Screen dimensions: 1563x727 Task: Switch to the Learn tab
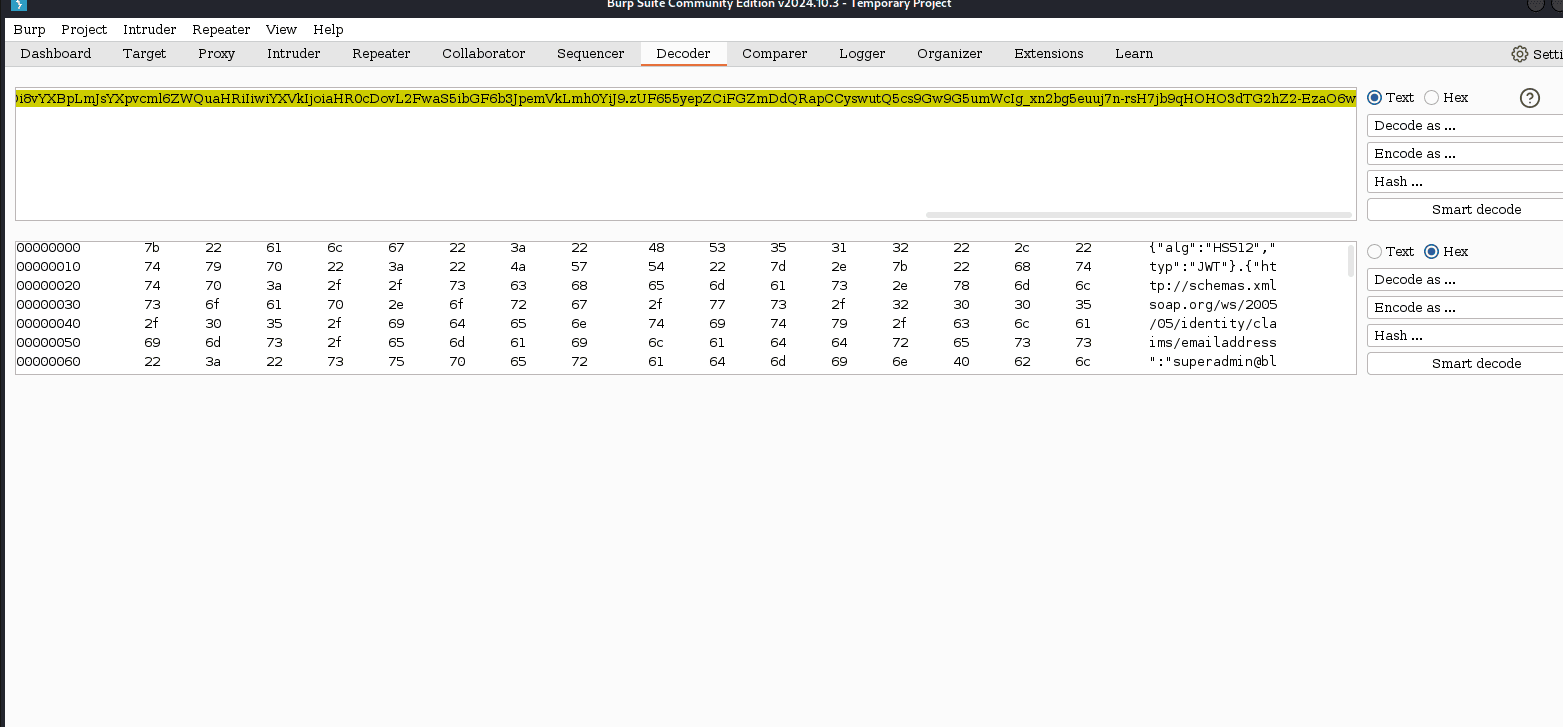tap(1134, 54)
